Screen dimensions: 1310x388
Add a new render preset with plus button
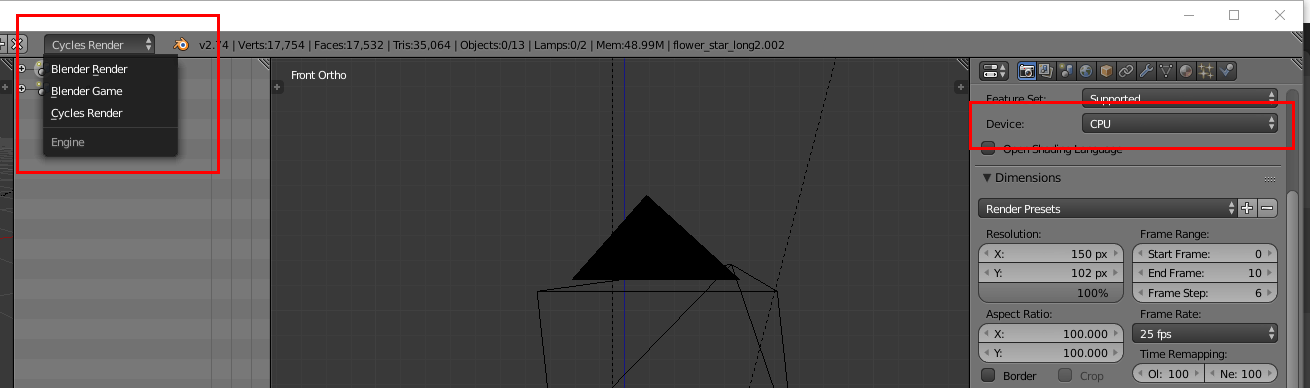(x=1247, y=208)
